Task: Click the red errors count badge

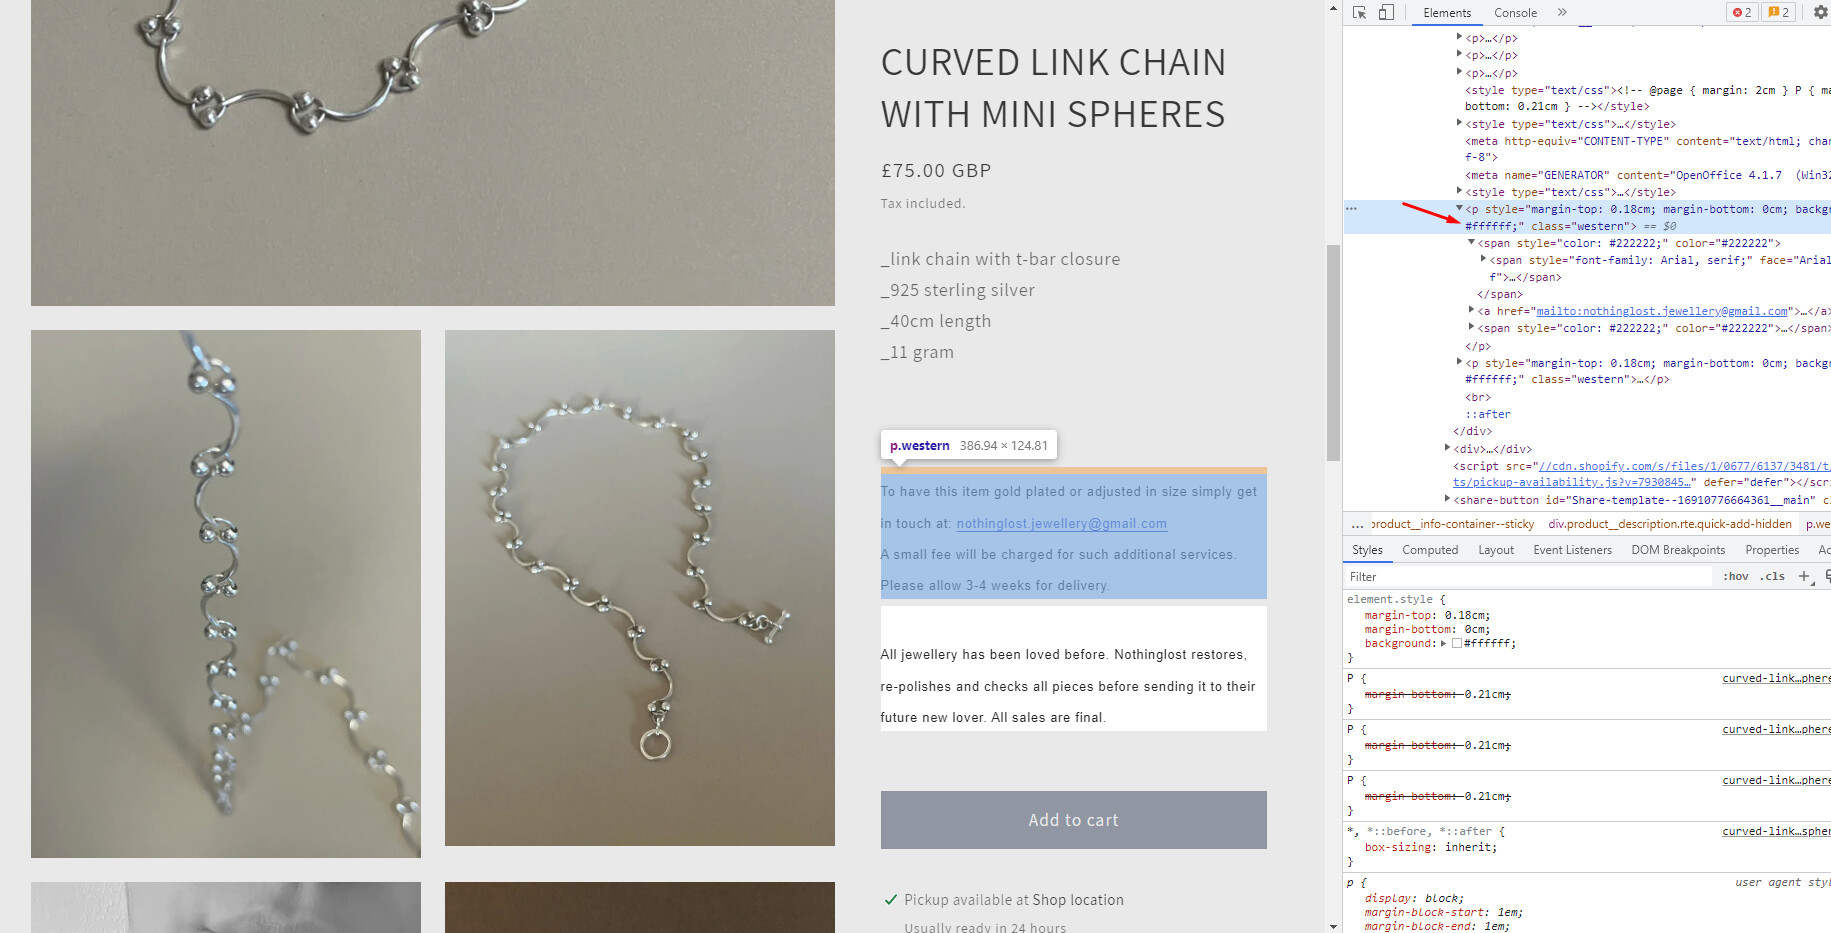Action: tap(1742, 12)
